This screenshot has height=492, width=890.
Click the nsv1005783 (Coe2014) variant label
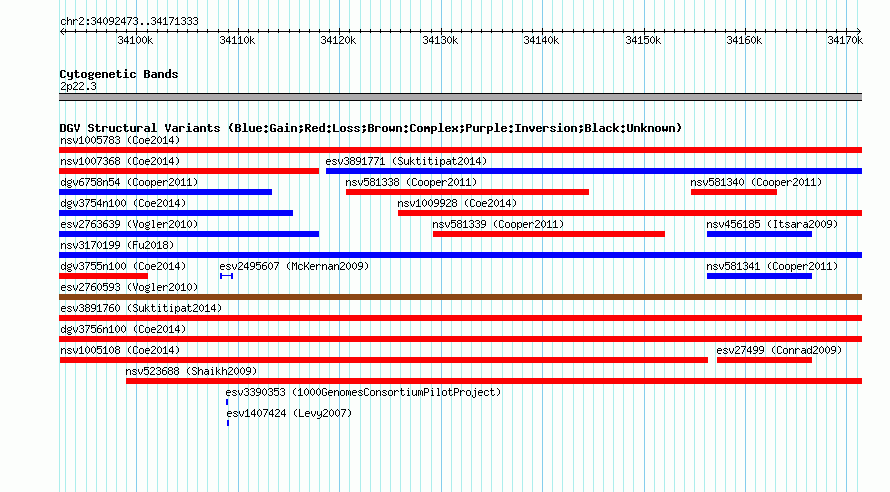[x=120, y=140]
